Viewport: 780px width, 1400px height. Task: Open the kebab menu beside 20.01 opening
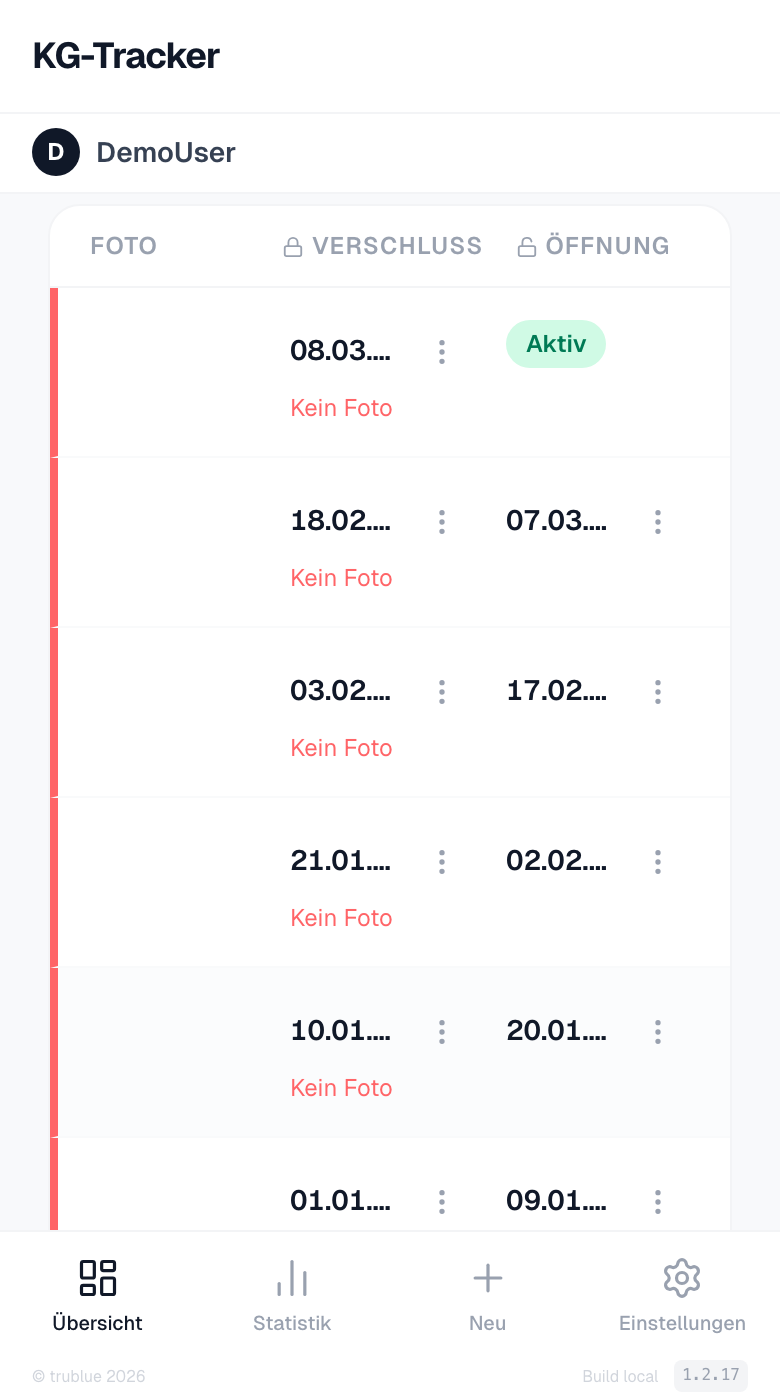(657, 1031)
